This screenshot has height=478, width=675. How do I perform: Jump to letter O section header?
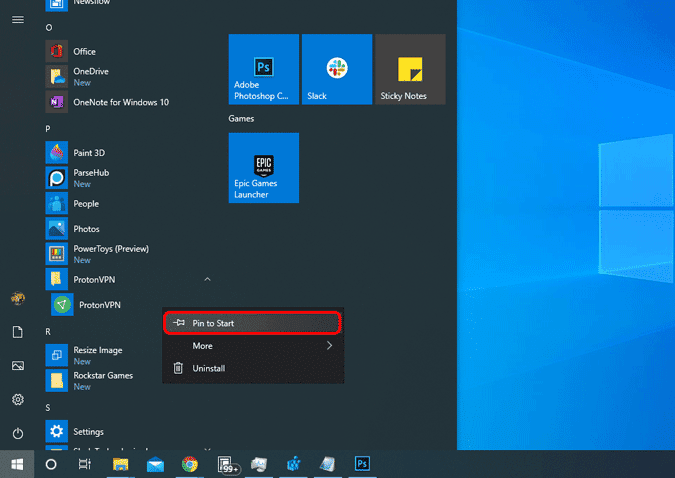(x=49, y=28)
